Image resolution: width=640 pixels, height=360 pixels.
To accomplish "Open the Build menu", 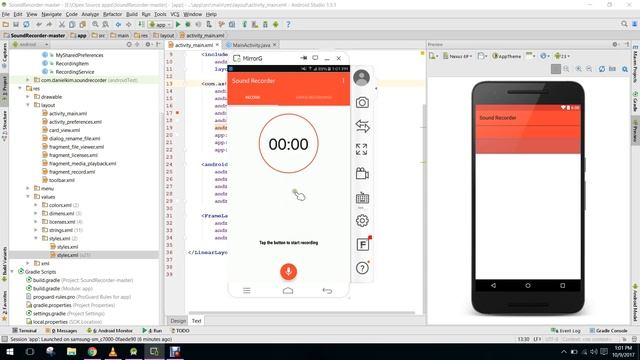I will coord(131,14).
